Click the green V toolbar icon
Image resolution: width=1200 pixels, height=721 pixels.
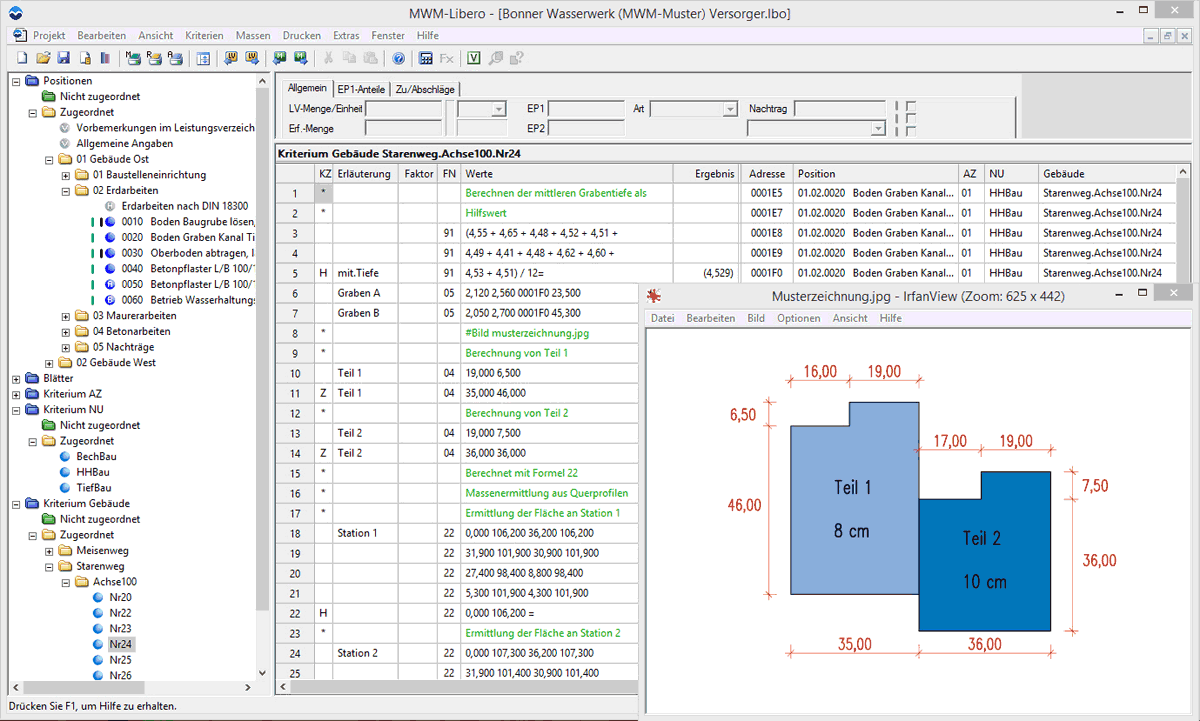474,58
